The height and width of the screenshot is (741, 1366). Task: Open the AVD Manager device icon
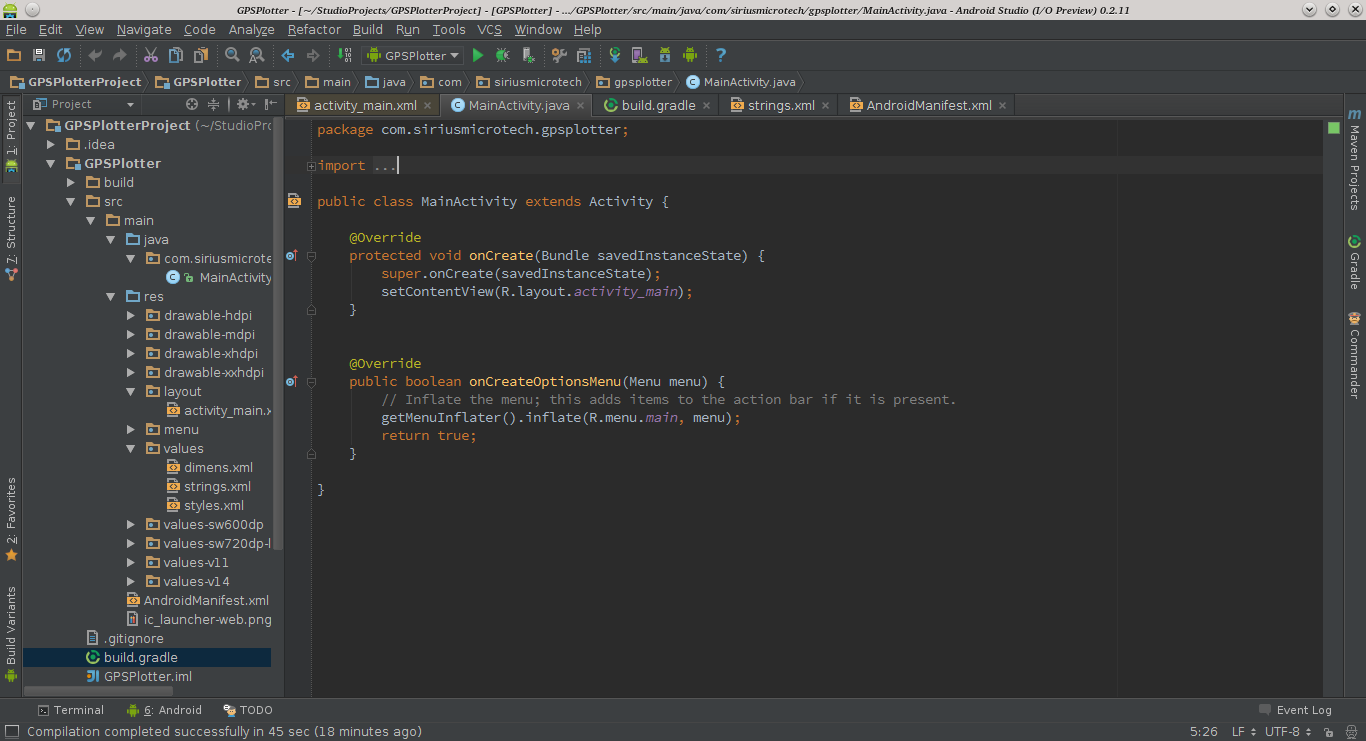tap(640, 55)
